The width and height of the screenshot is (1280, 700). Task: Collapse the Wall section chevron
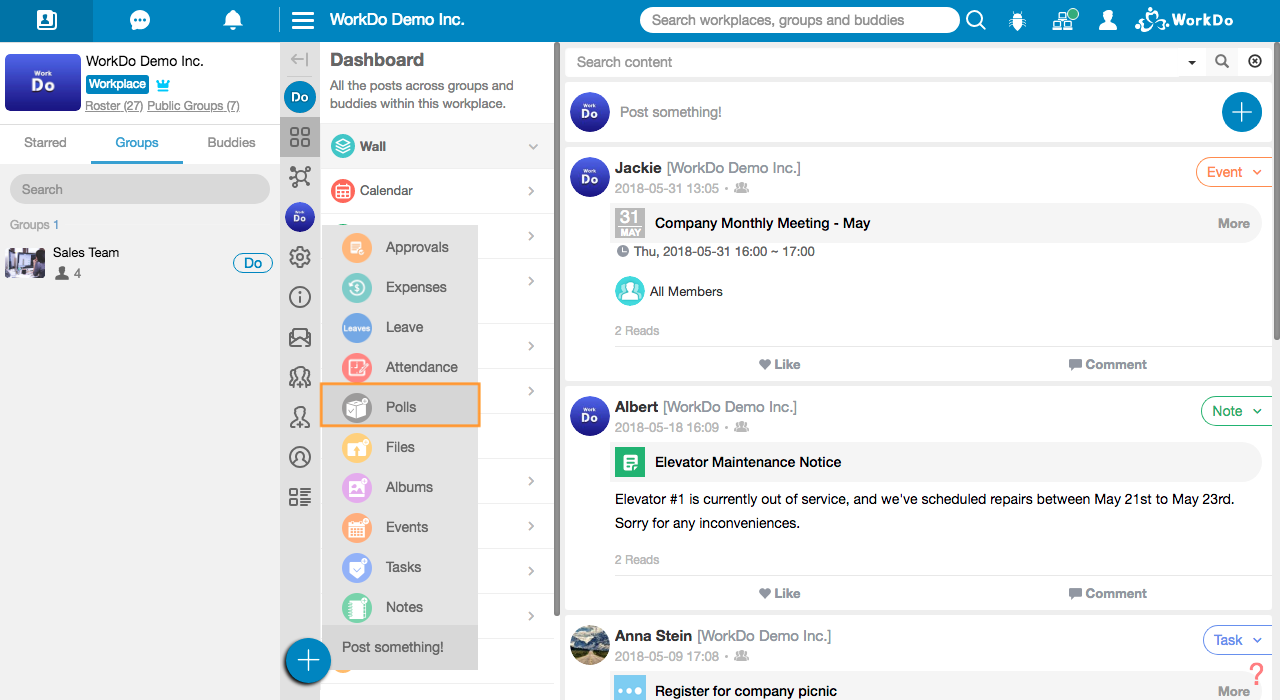pos(533,147)
